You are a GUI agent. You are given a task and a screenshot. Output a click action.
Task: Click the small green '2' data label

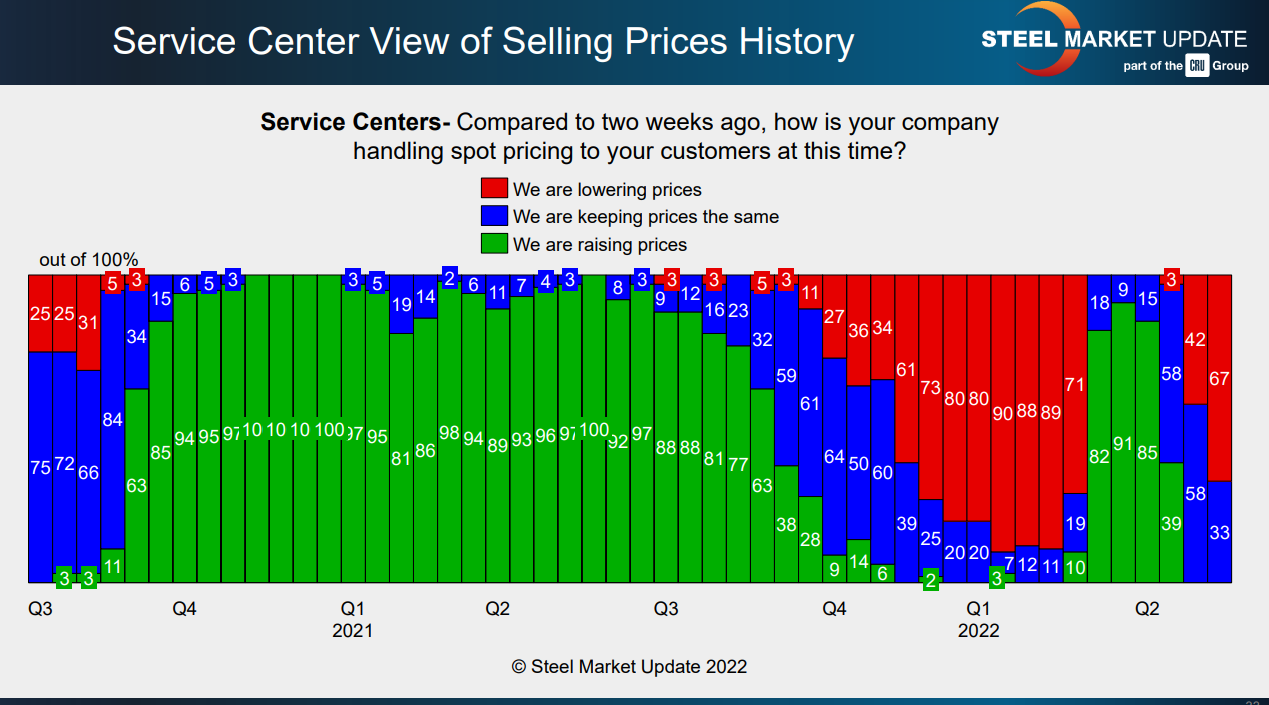931,581
